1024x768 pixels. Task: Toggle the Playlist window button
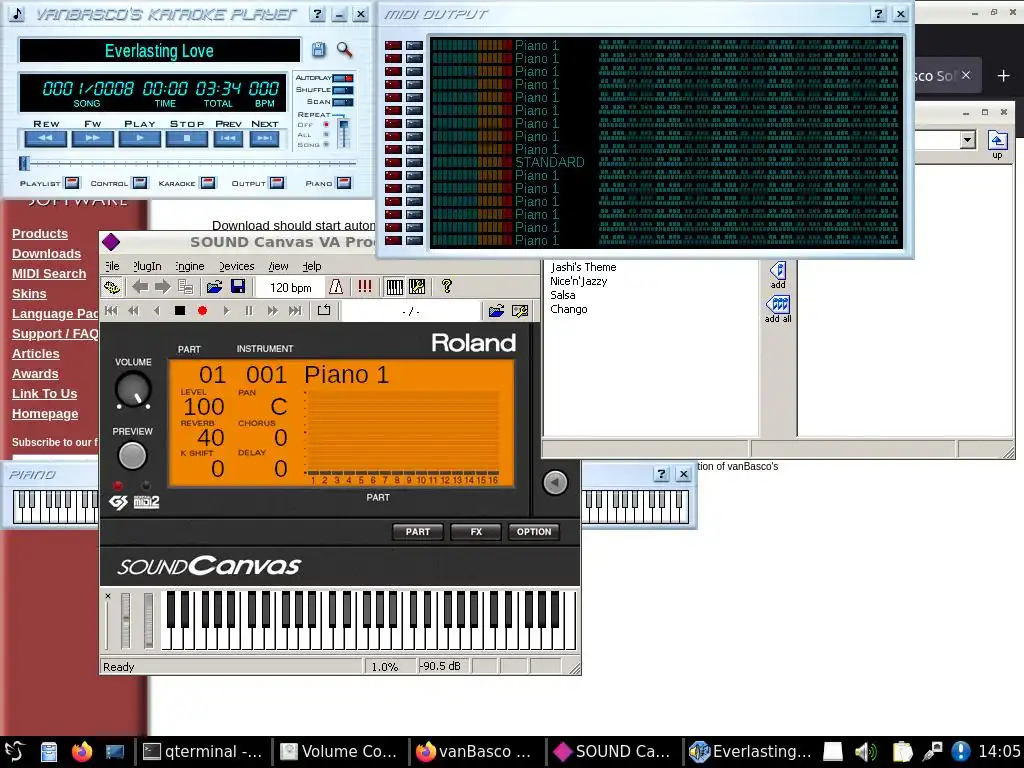72,183
